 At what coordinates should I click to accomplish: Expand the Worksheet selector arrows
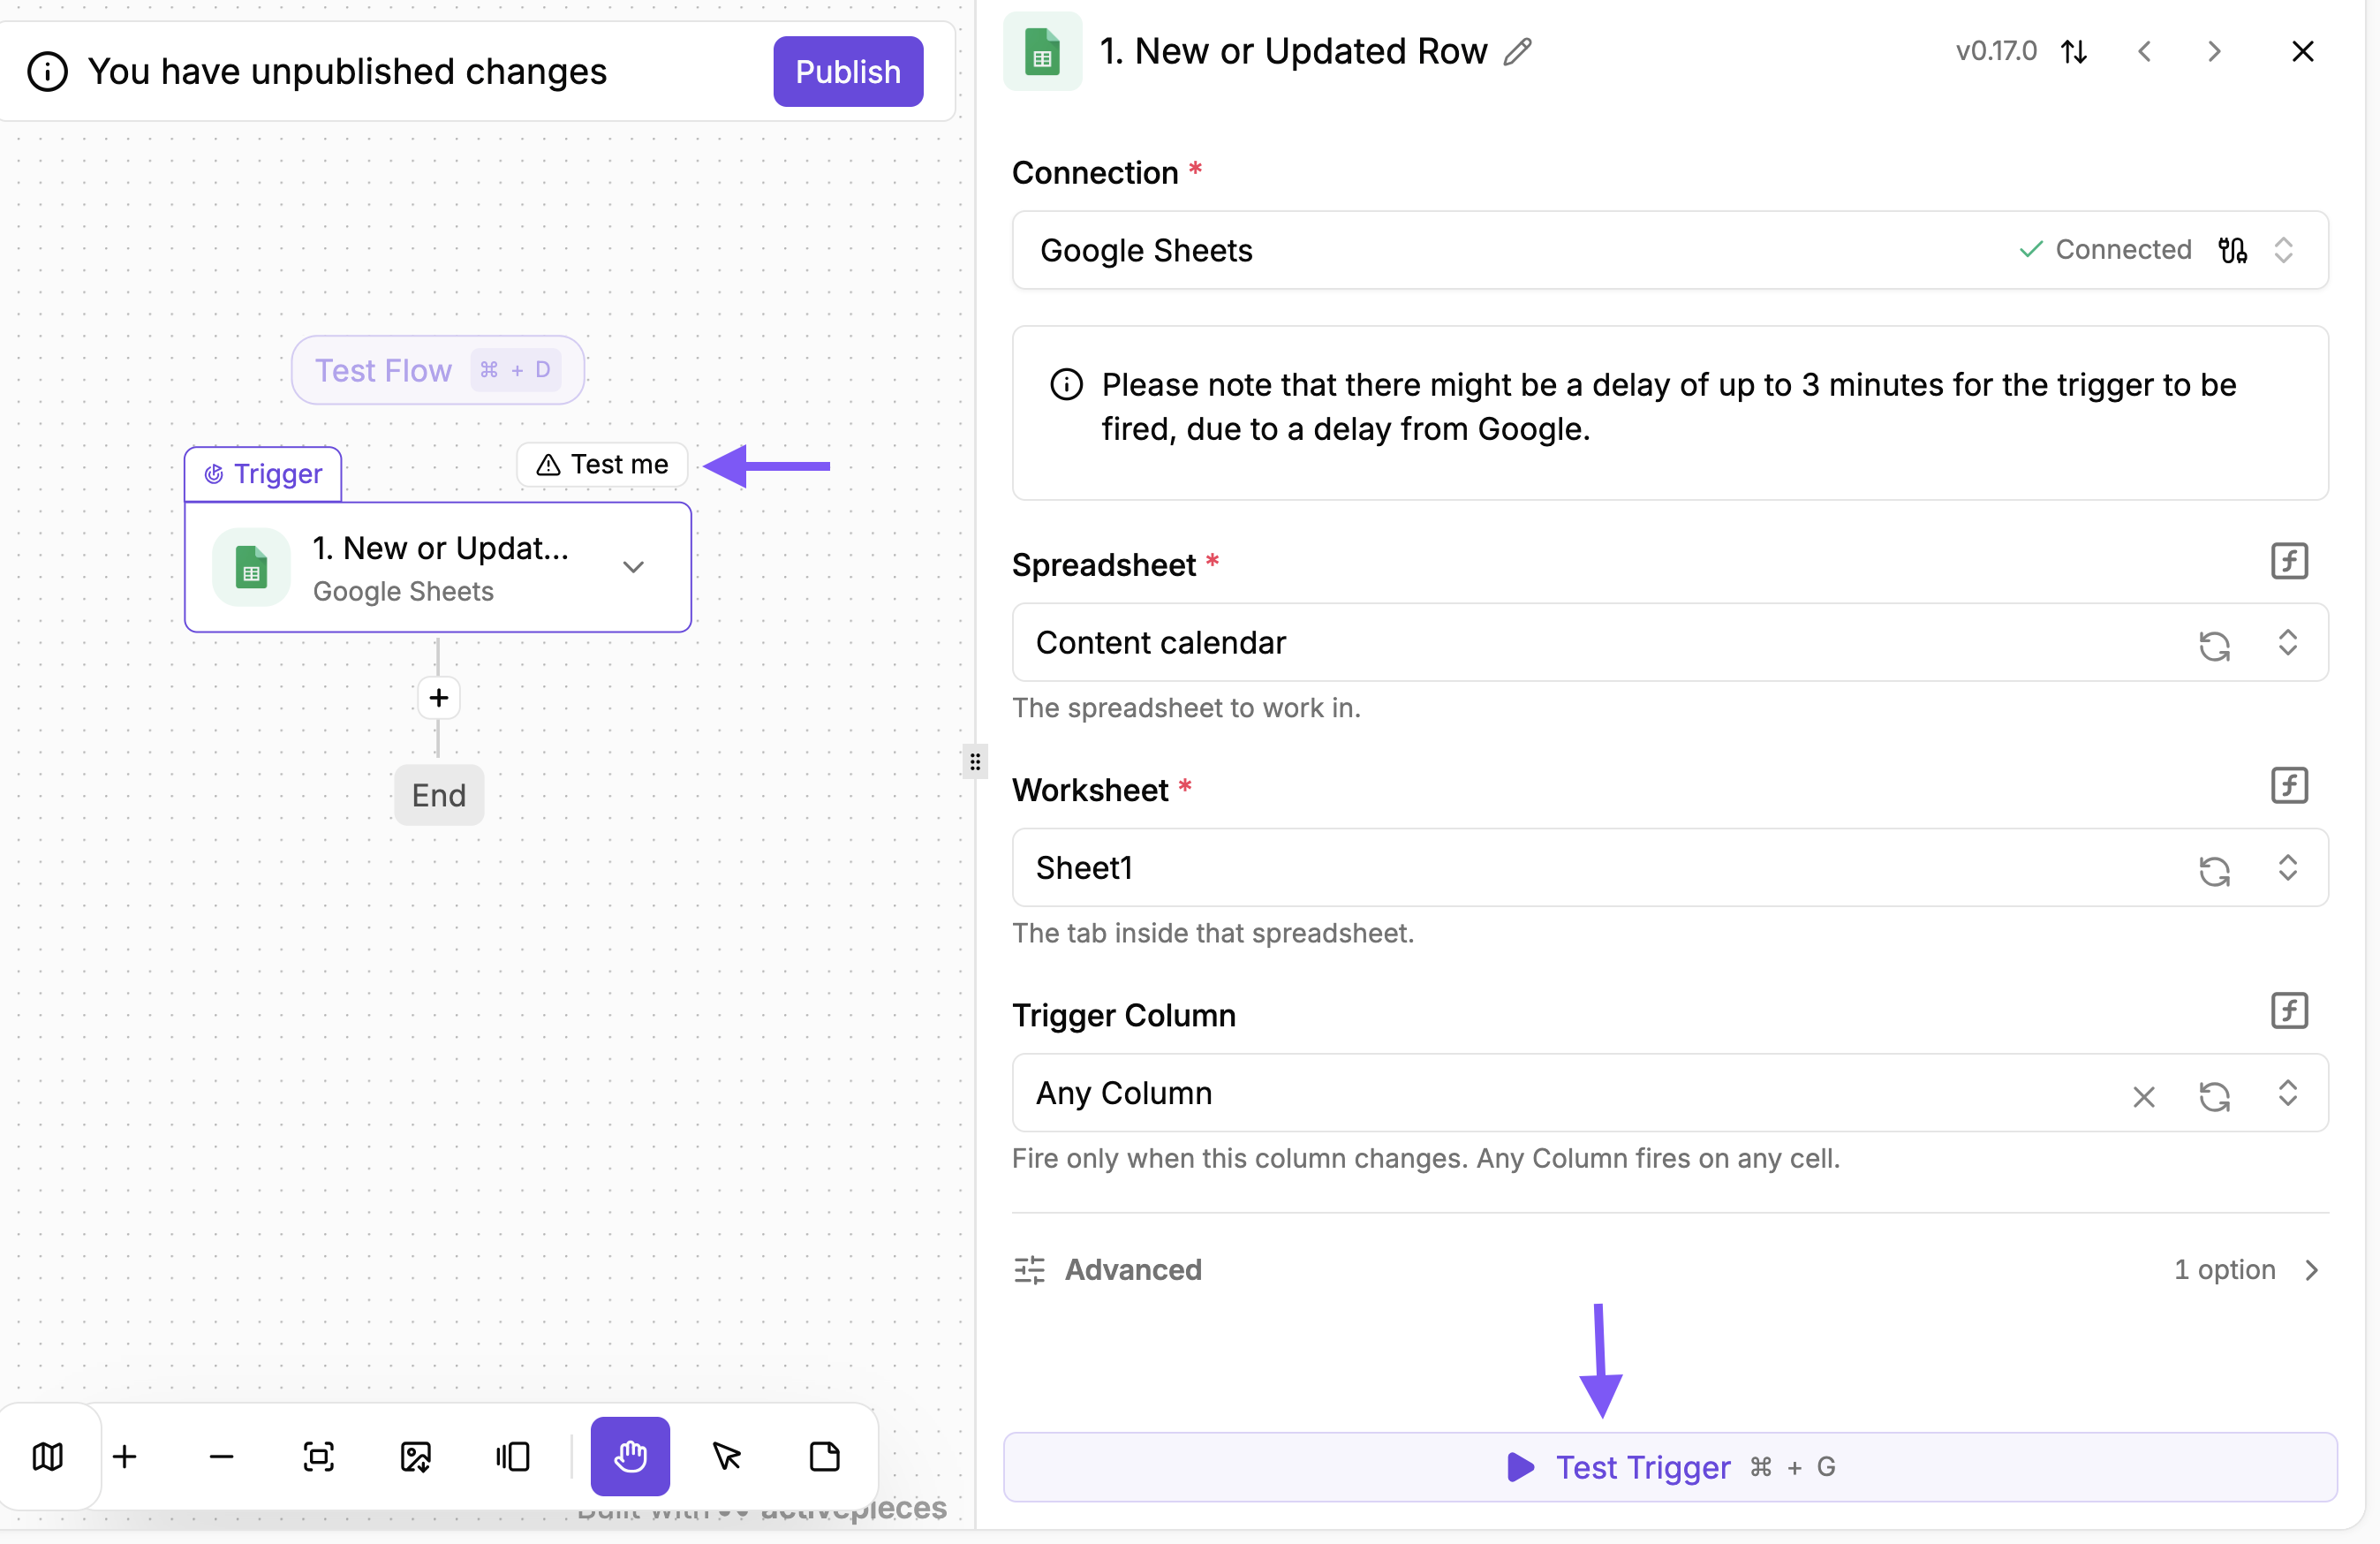click(2287, 867)
